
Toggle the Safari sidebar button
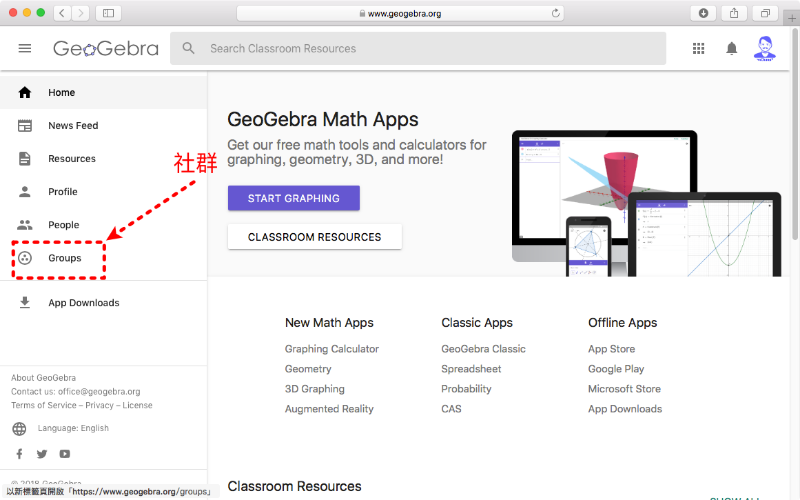pos(109,13)
